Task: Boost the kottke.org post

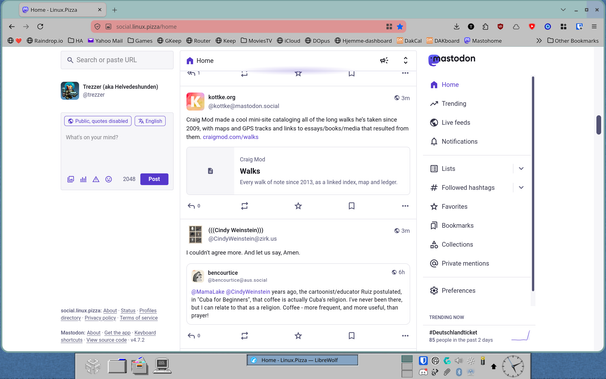Action: point(244,206)
